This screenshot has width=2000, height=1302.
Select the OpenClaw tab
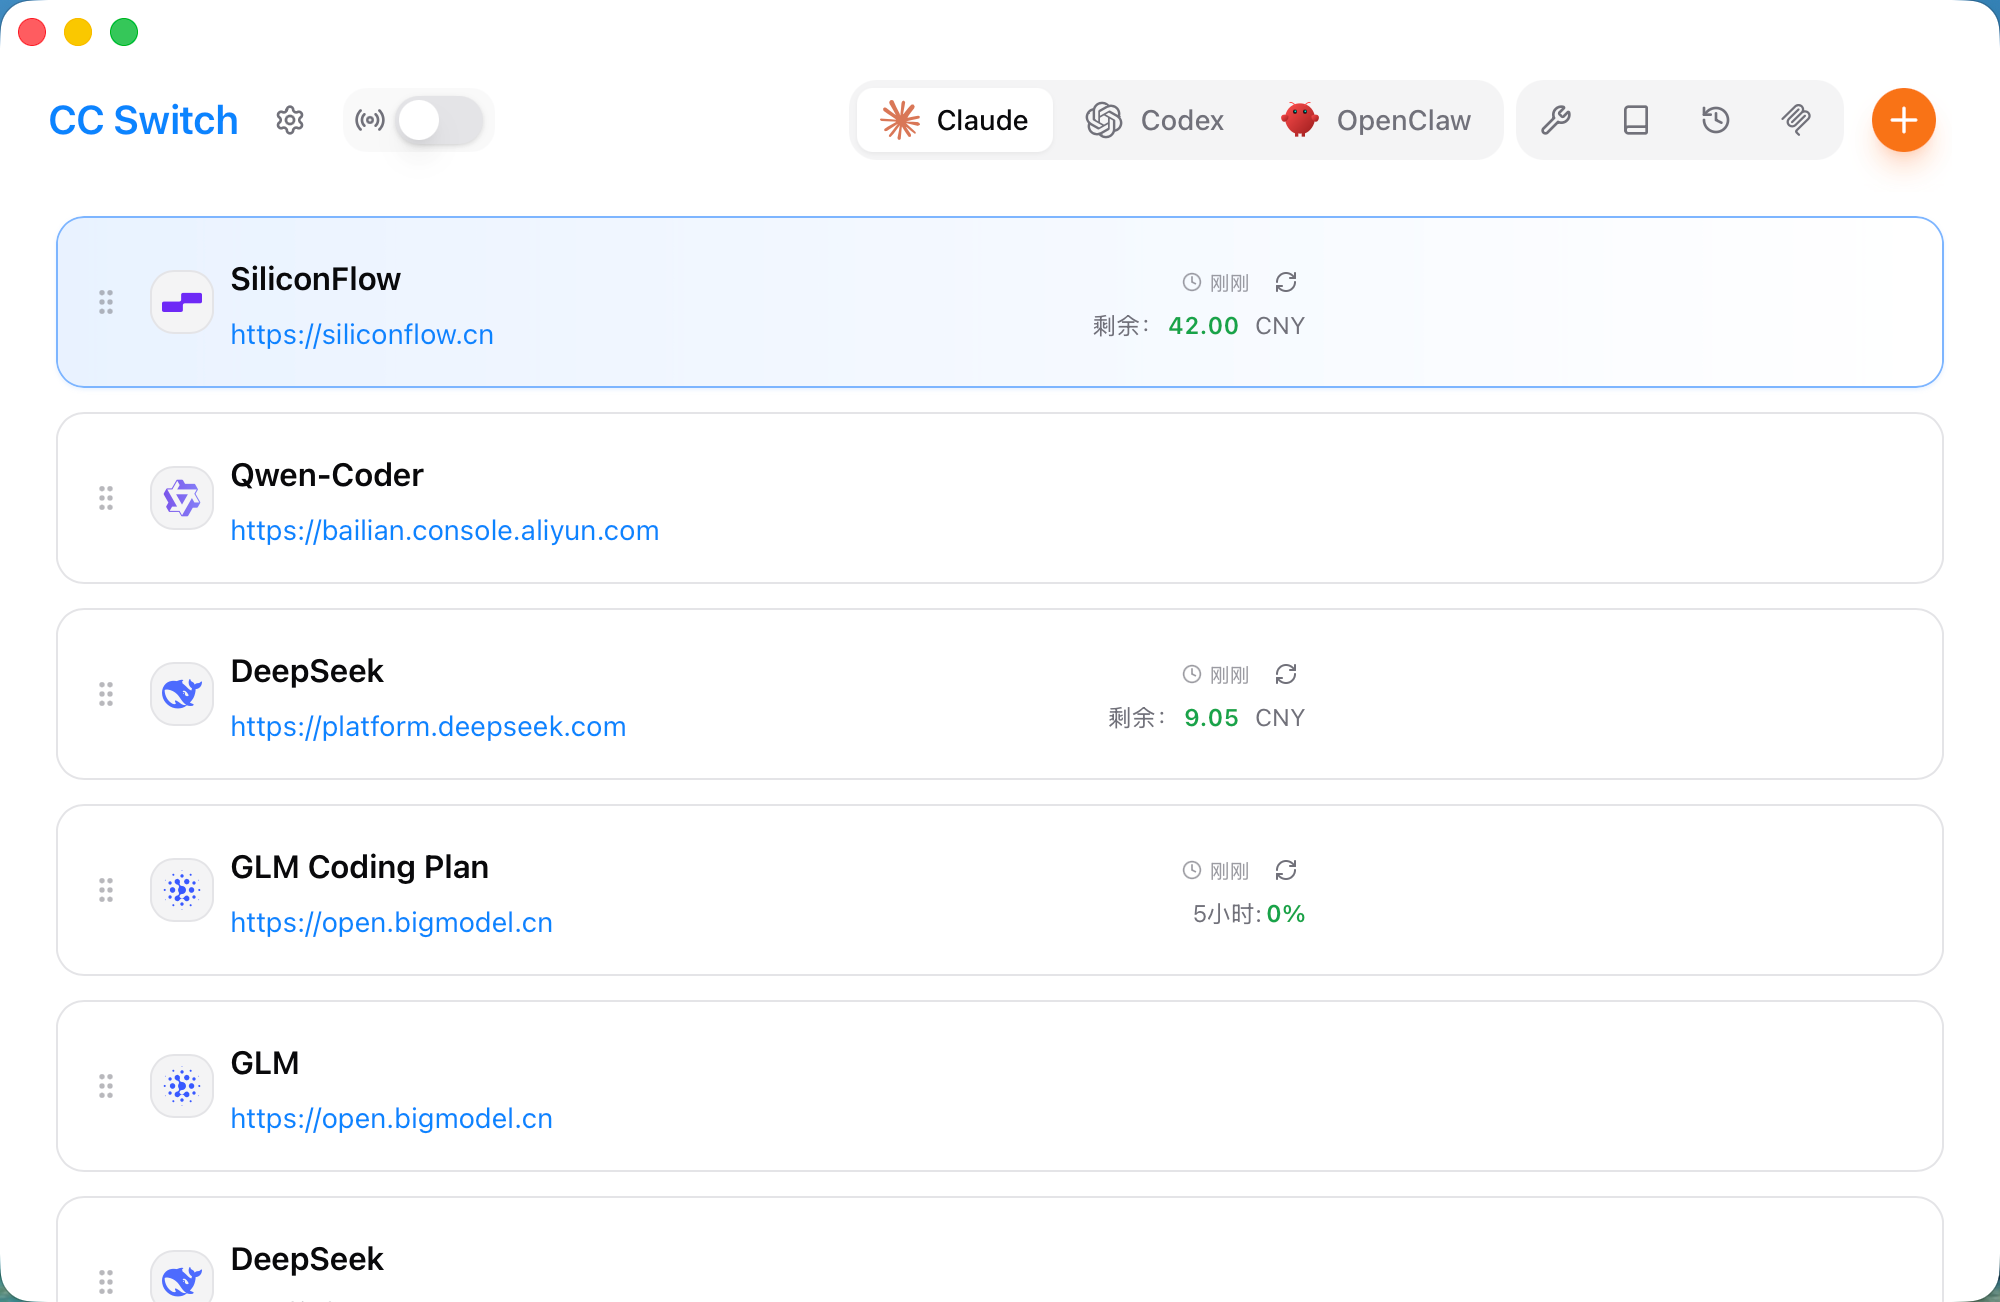tap(1376, 120)
